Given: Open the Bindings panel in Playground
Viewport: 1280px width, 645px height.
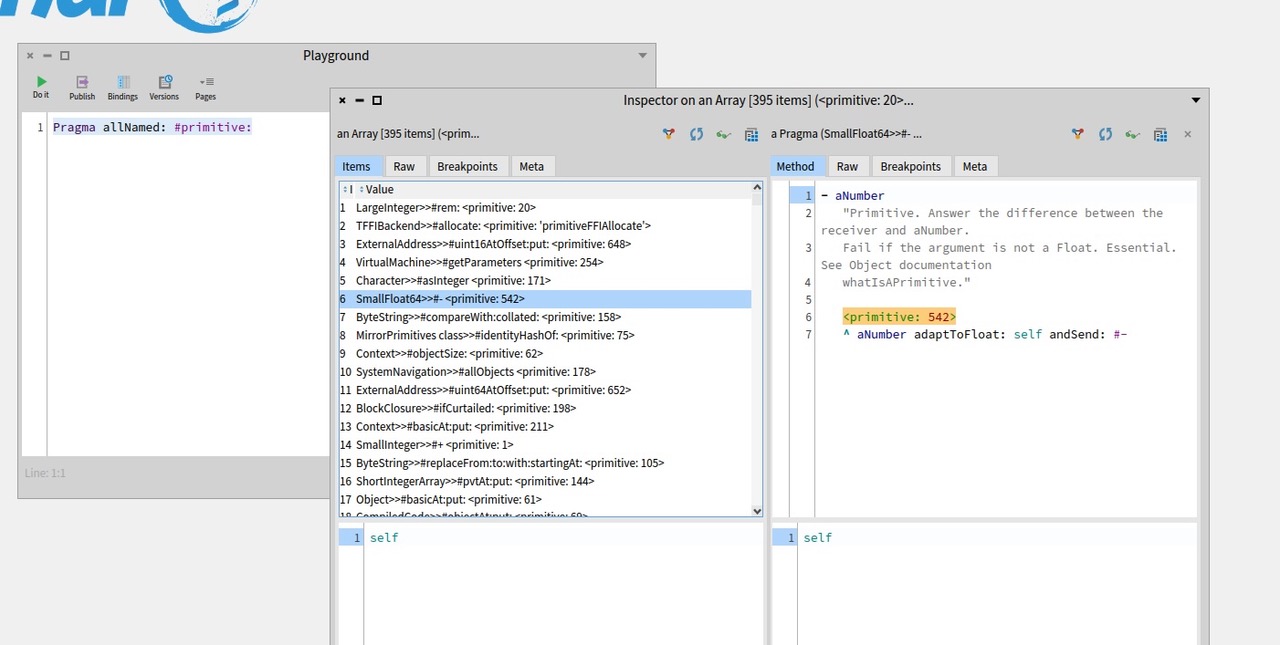Looking at the screenshot, I should coord(123,87).
